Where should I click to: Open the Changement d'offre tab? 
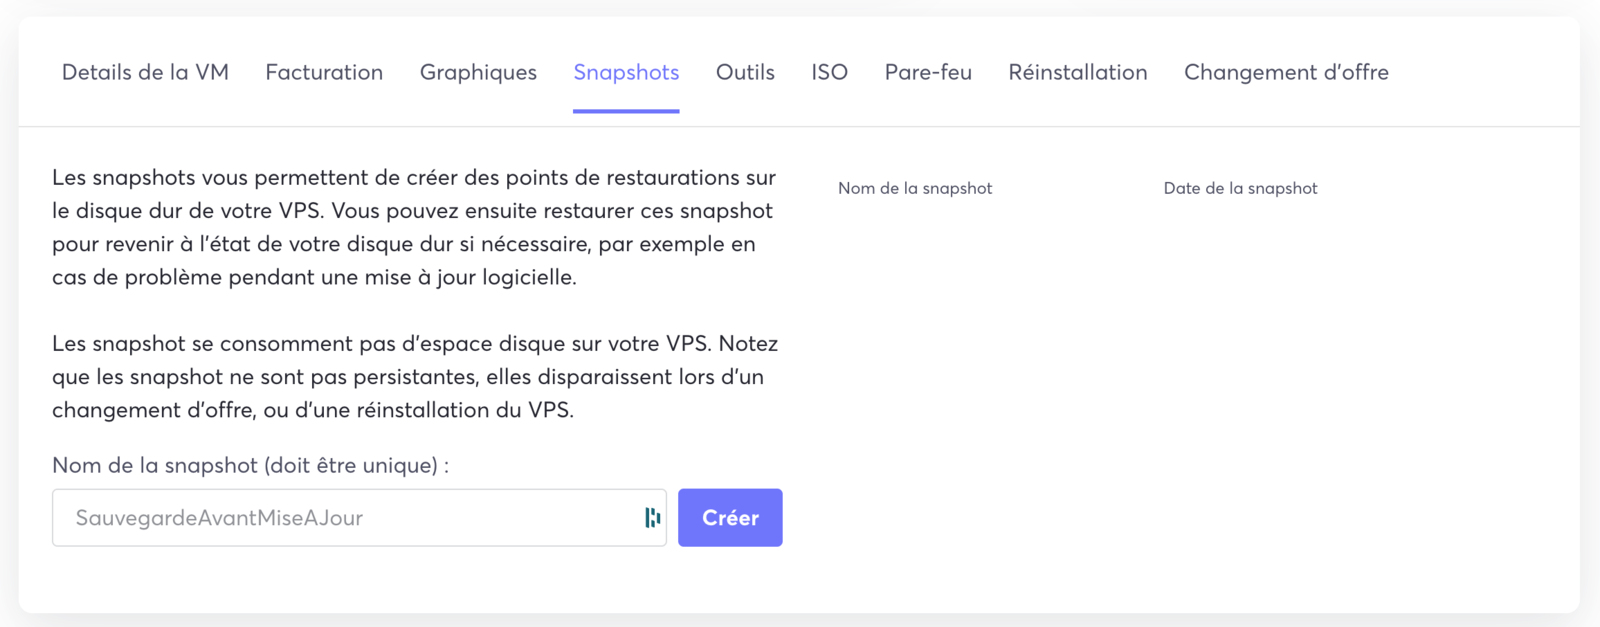[x=1286, y=72]
